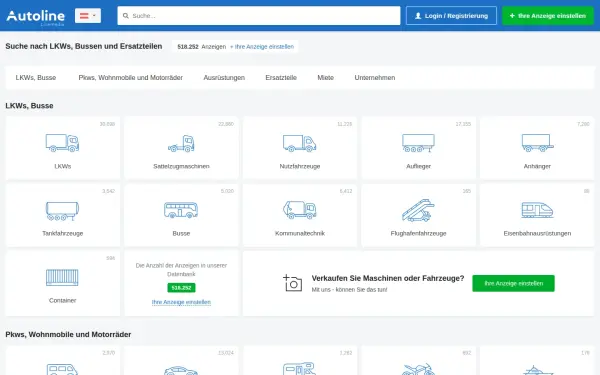Select the Container category icon
The height and width of the screenshot is (375, 600).
[62, 277]
